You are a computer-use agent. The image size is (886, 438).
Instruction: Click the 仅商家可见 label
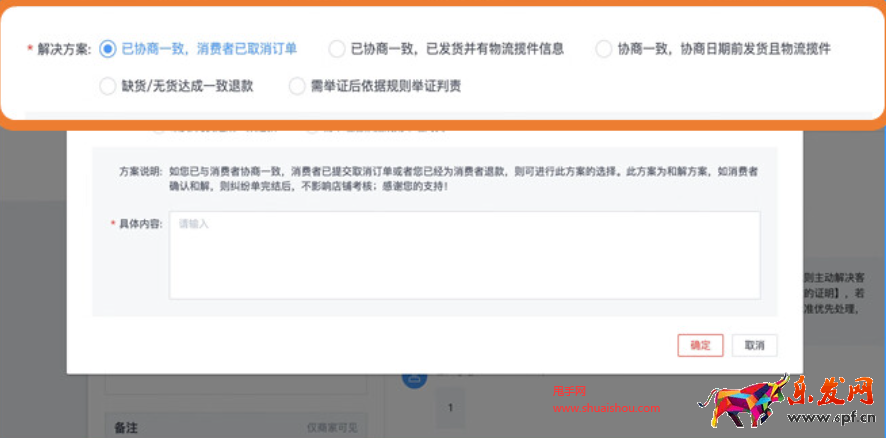tap(332, 428)
